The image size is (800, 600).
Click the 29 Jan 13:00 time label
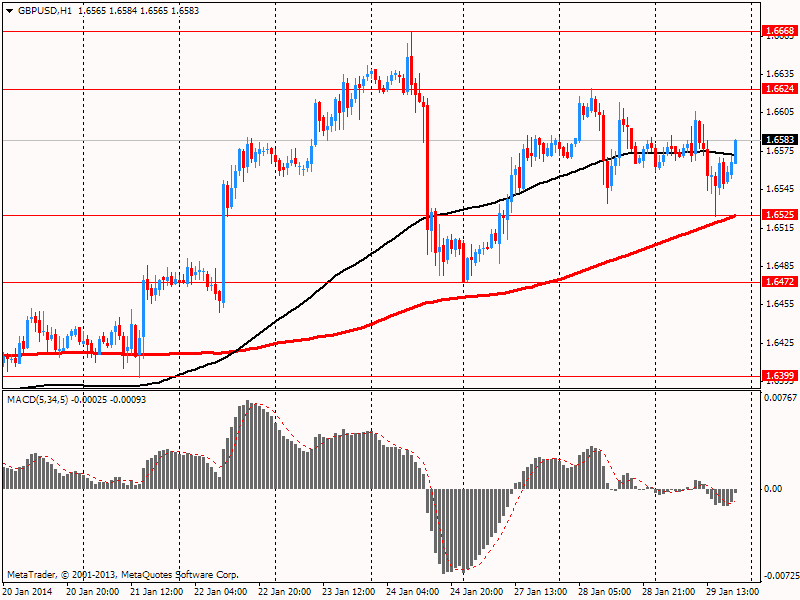tap(733, 592)
